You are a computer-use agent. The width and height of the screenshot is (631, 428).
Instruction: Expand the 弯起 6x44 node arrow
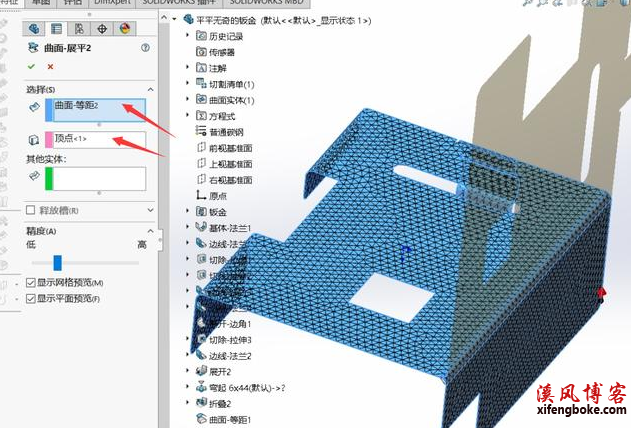(x=187, y=387)
